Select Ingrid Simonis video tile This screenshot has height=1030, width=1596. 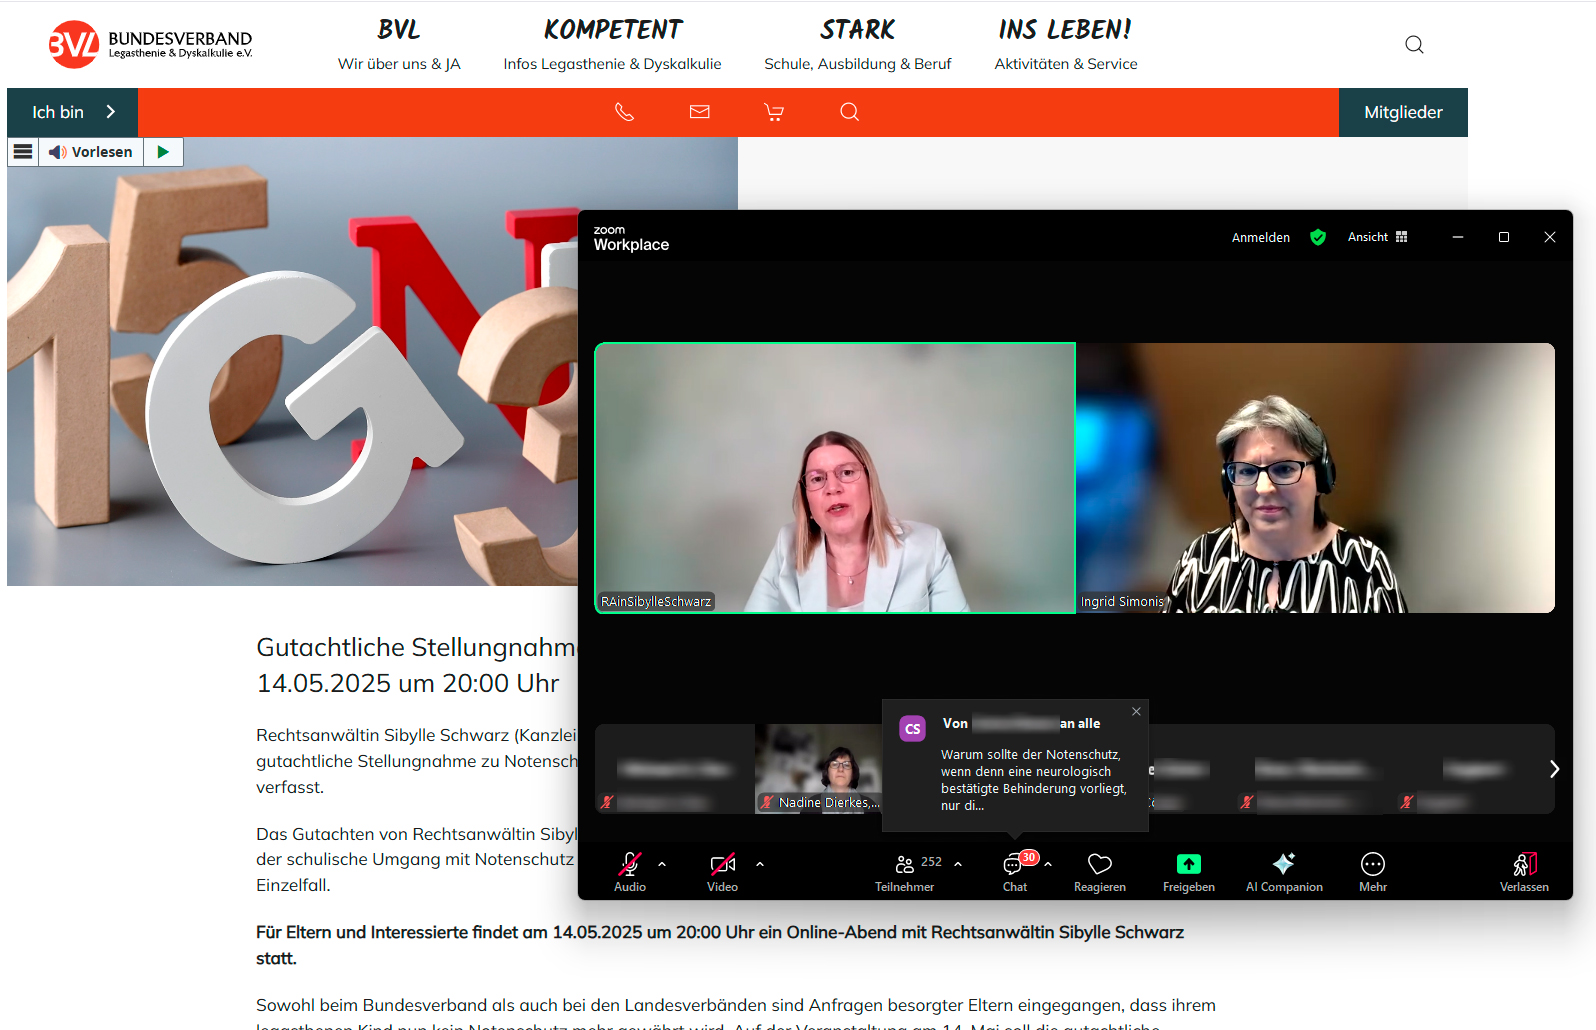click(x=1315, y=478)
